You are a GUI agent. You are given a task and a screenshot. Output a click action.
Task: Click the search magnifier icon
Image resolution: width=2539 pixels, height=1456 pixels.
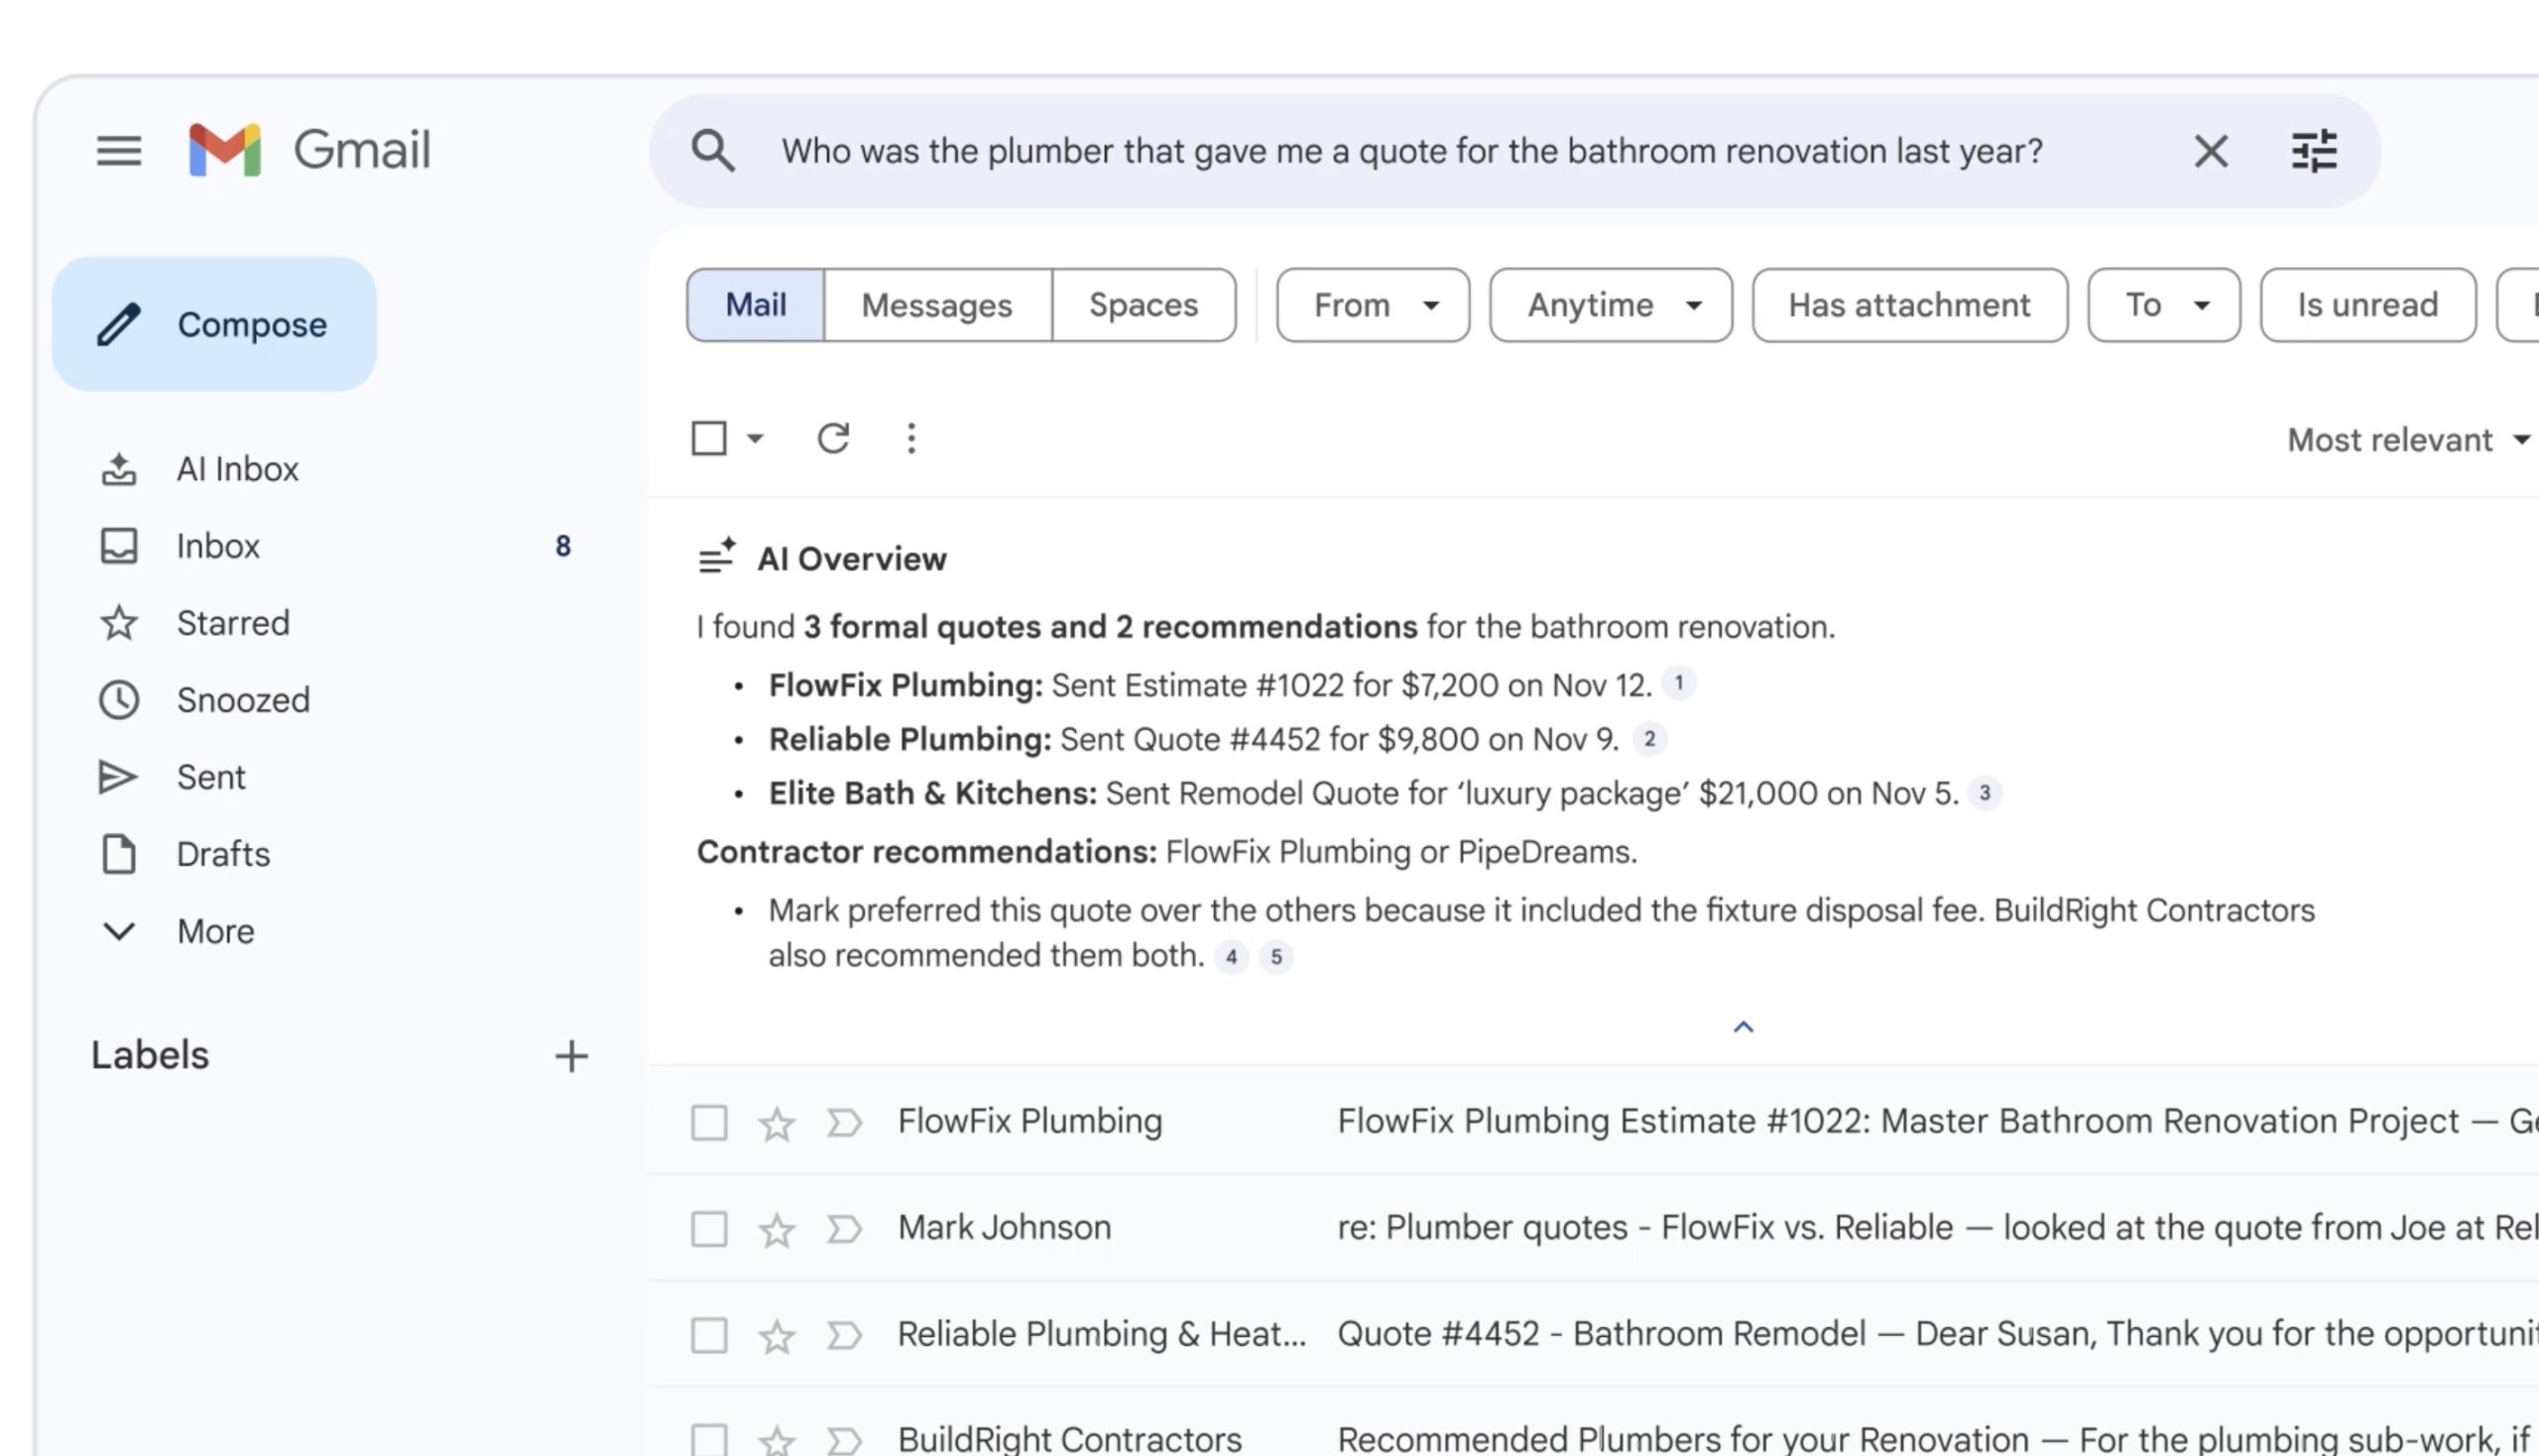713,151
